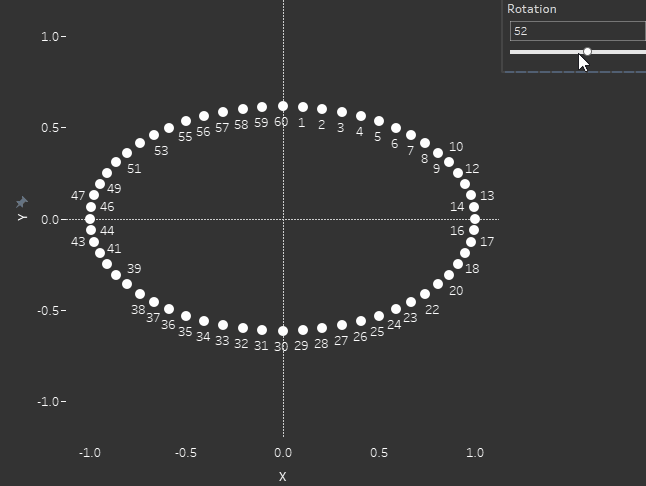Select the data point labeled 1
The width and height of the screenshot is (646, 486).
(x=303, y=107)
